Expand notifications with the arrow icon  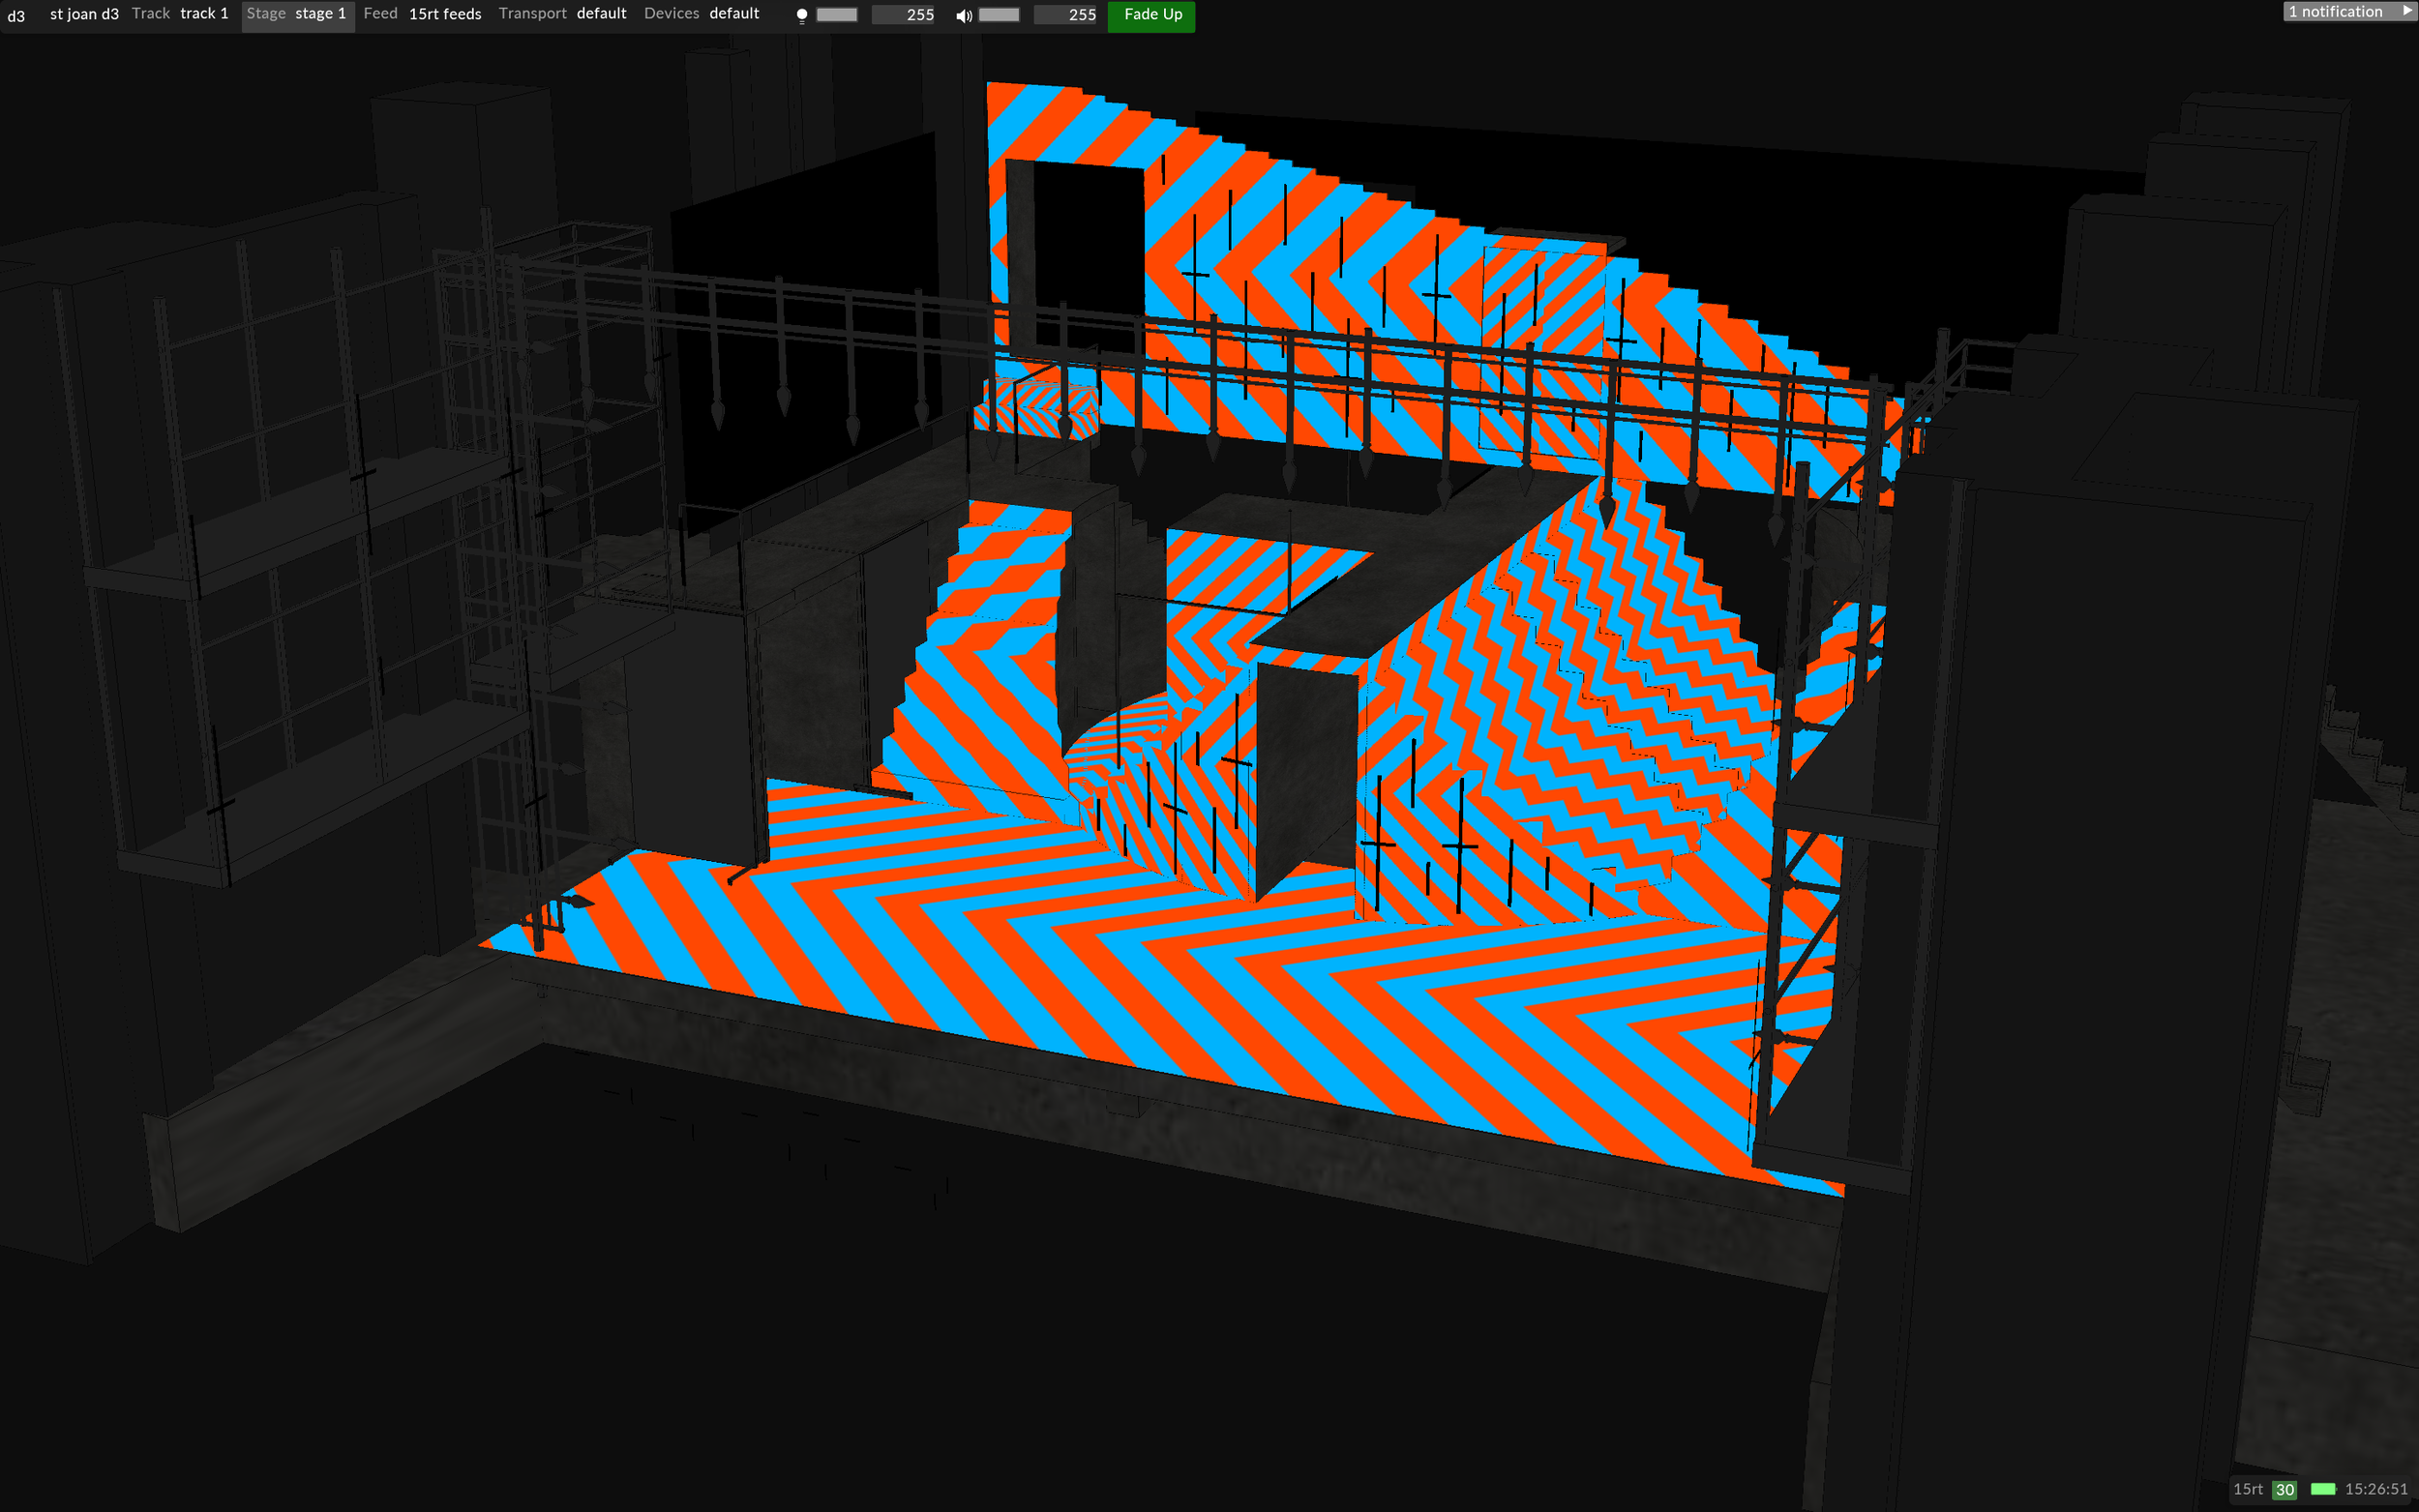point(2407,11)
